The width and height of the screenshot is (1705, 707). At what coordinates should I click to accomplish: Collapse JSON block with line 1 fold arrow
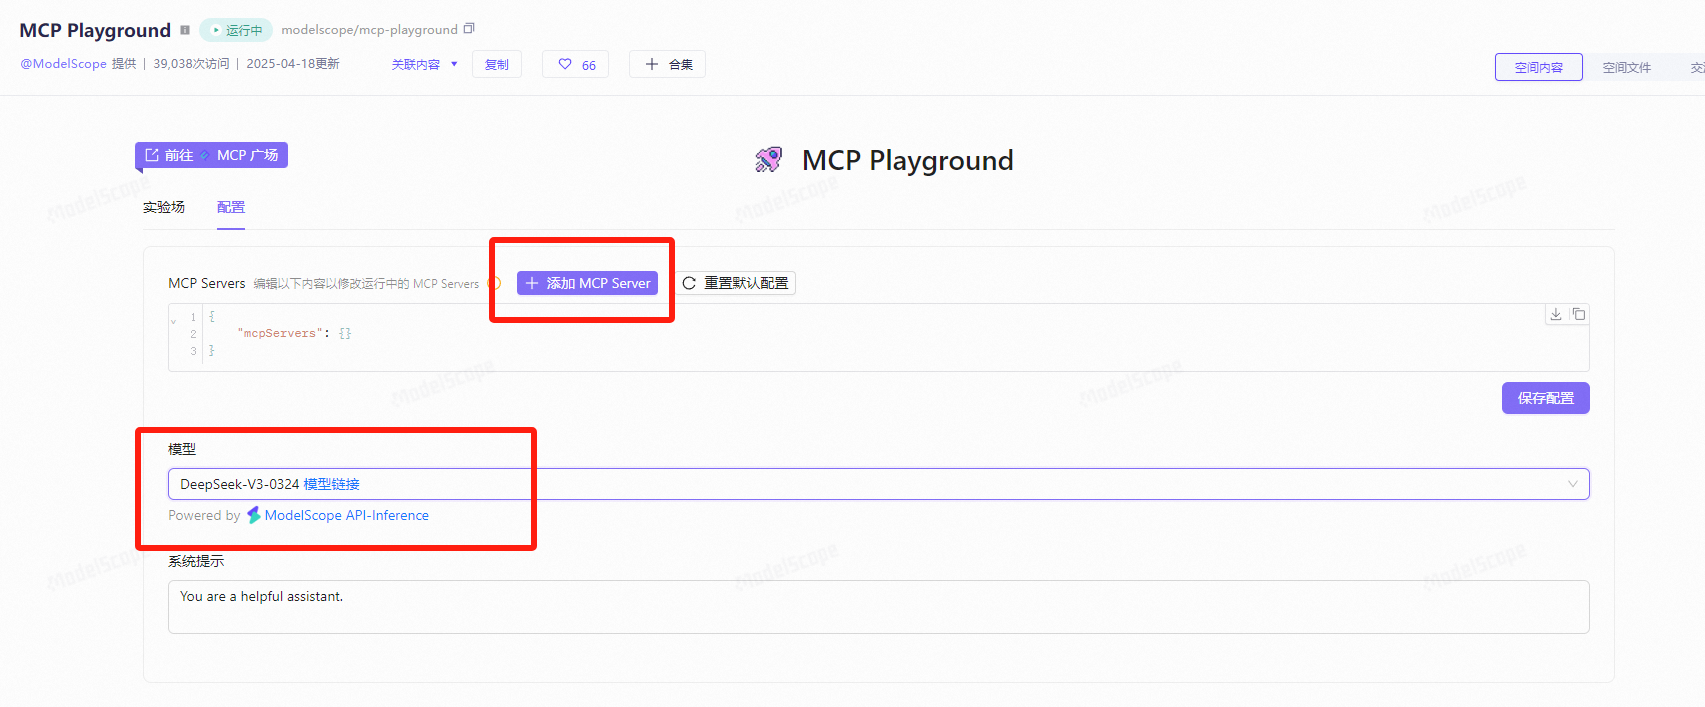(x=174, y=321)
